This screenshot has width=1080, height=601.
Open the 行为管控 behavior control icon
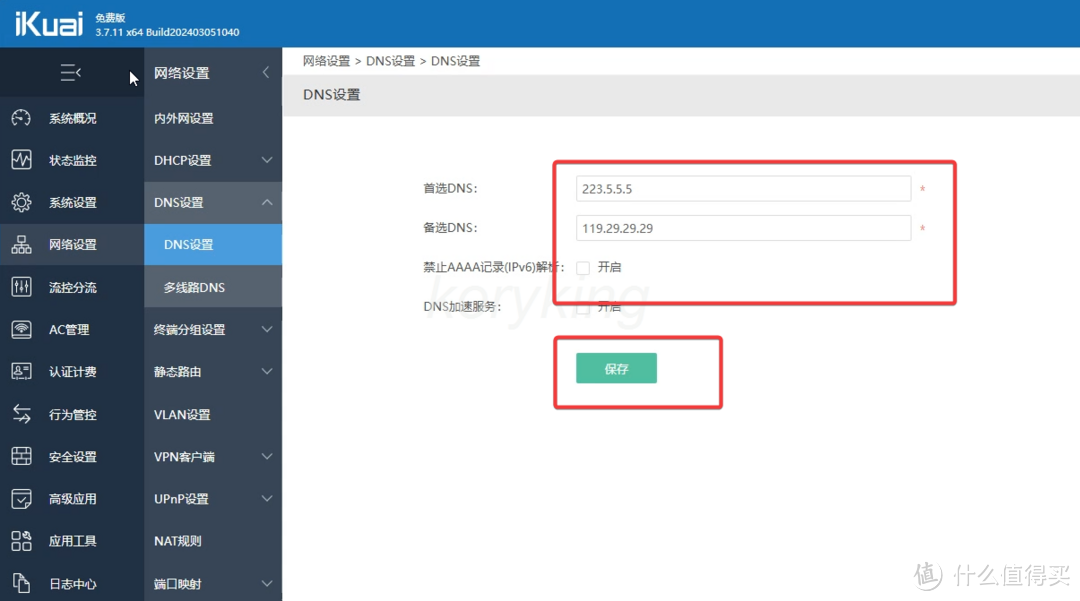pyautogui.click(x=20, y=414)
